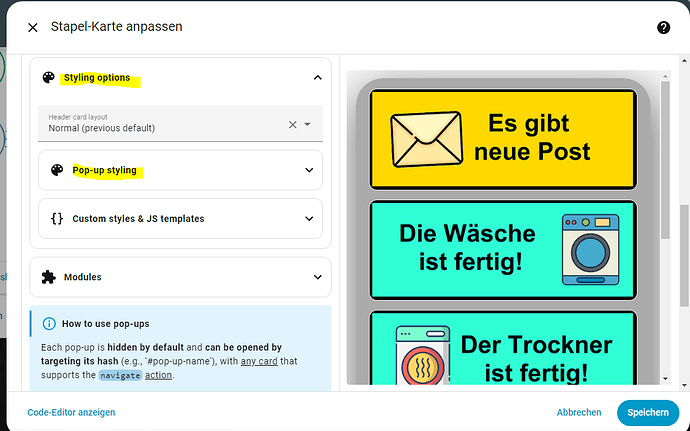The height and width of the screenshot is (431, 690).
Task: Expand the Modules section chevron
Action: pyautogui.click(x=317, y=277)
